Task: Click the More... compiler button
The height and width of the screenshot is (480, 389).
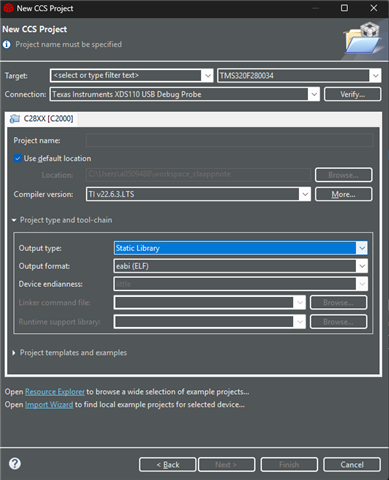Action: [343, 194]
